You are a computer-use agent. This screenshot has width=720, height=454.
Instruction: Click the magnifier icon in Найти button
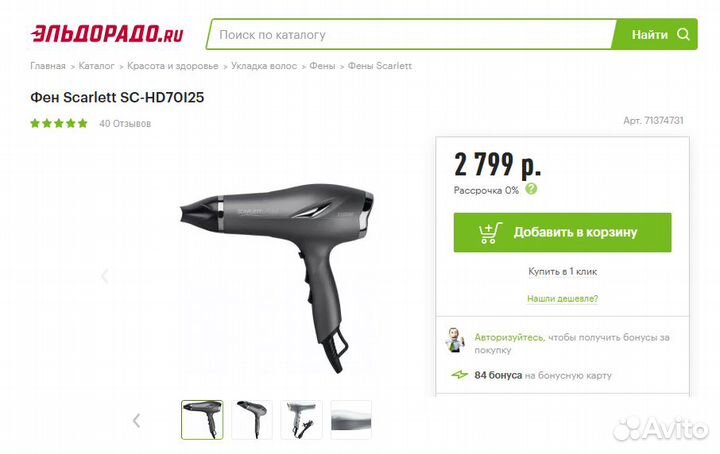pyautogui.click(x=683, y=34)
